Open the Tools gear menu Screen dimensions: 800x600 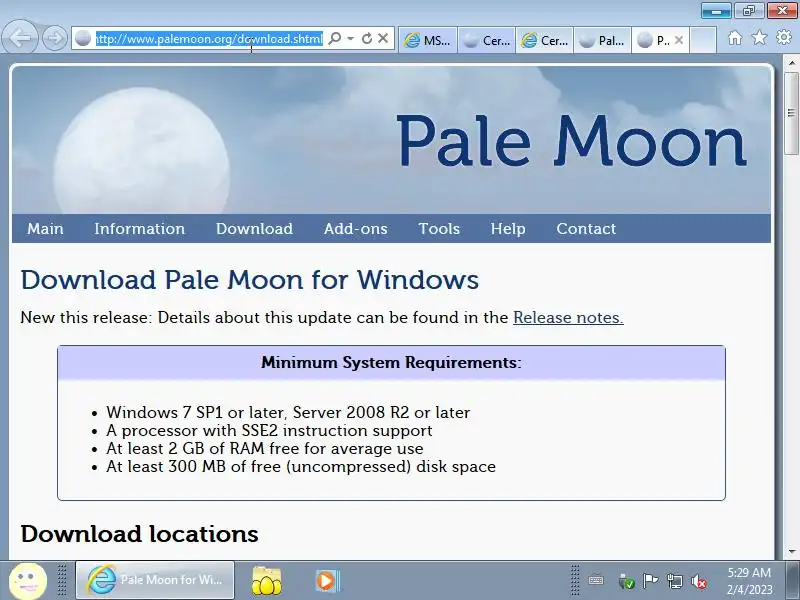[784, 38]
